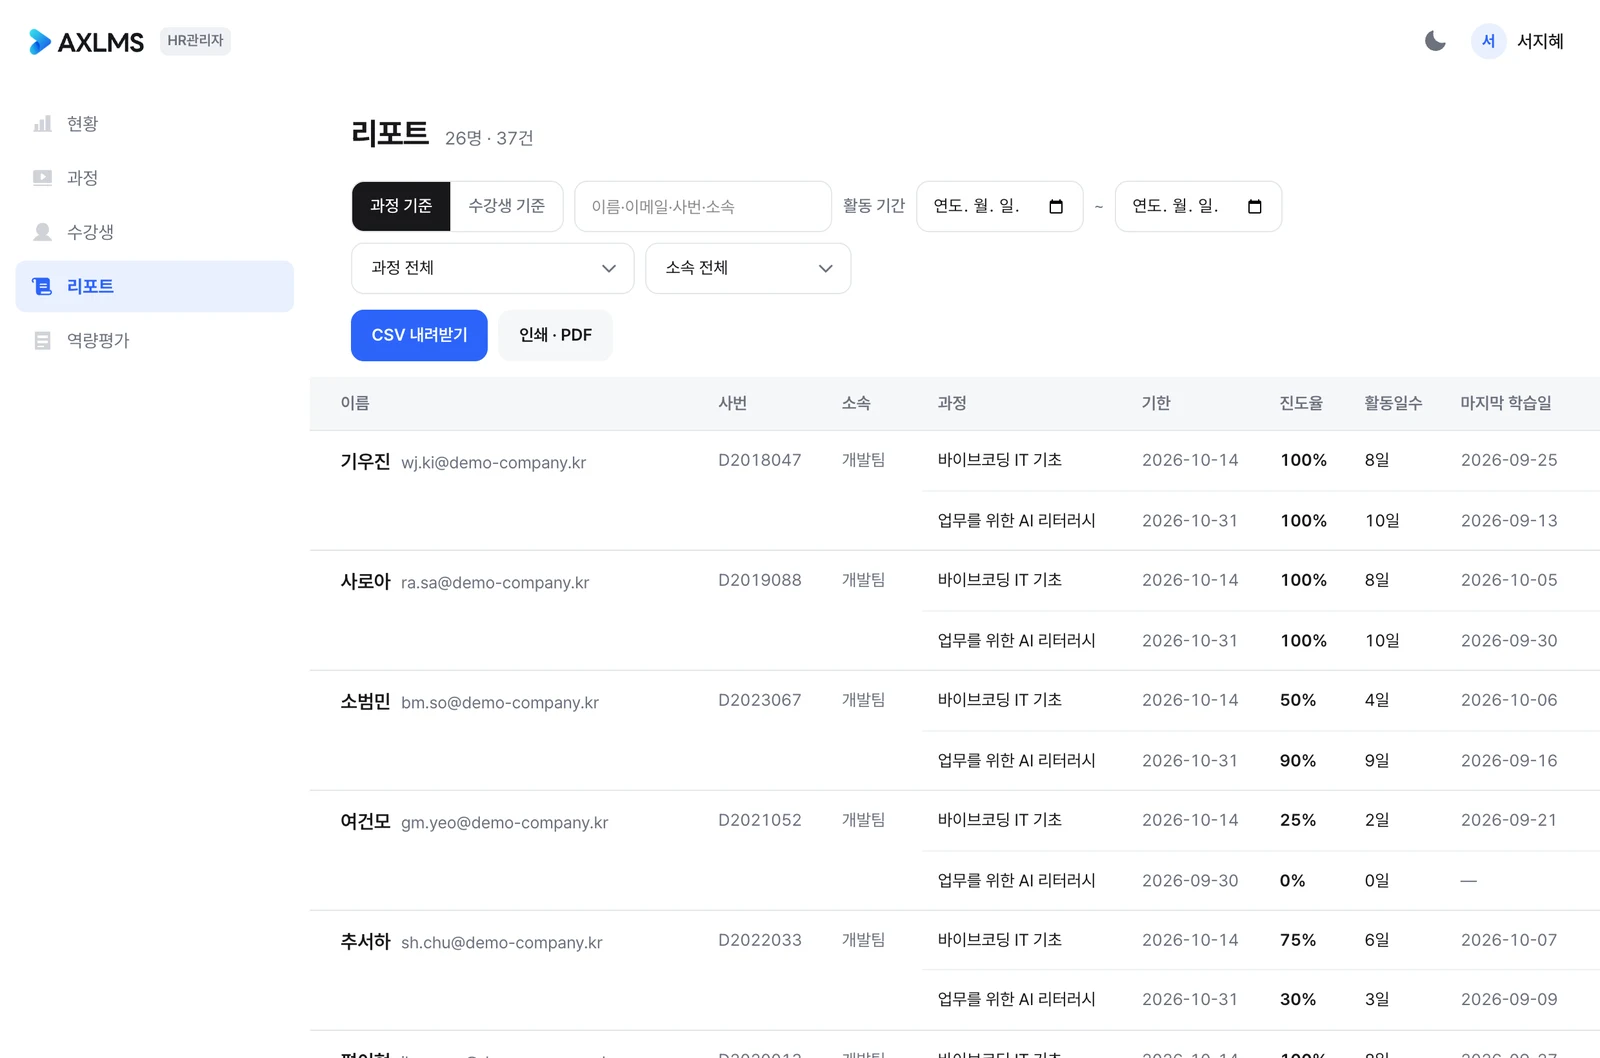The width and height of the screenshot is (1600, 1058).
Task: Open 수강생 in the sidebar
Action: [155, 232]
